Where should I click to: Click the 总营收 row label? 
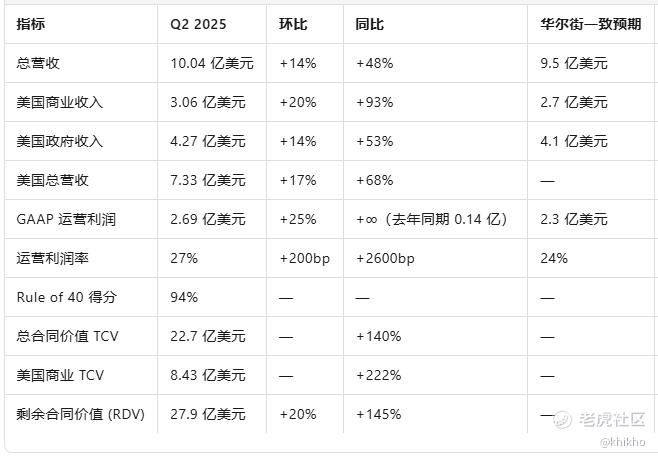point(38,63)
